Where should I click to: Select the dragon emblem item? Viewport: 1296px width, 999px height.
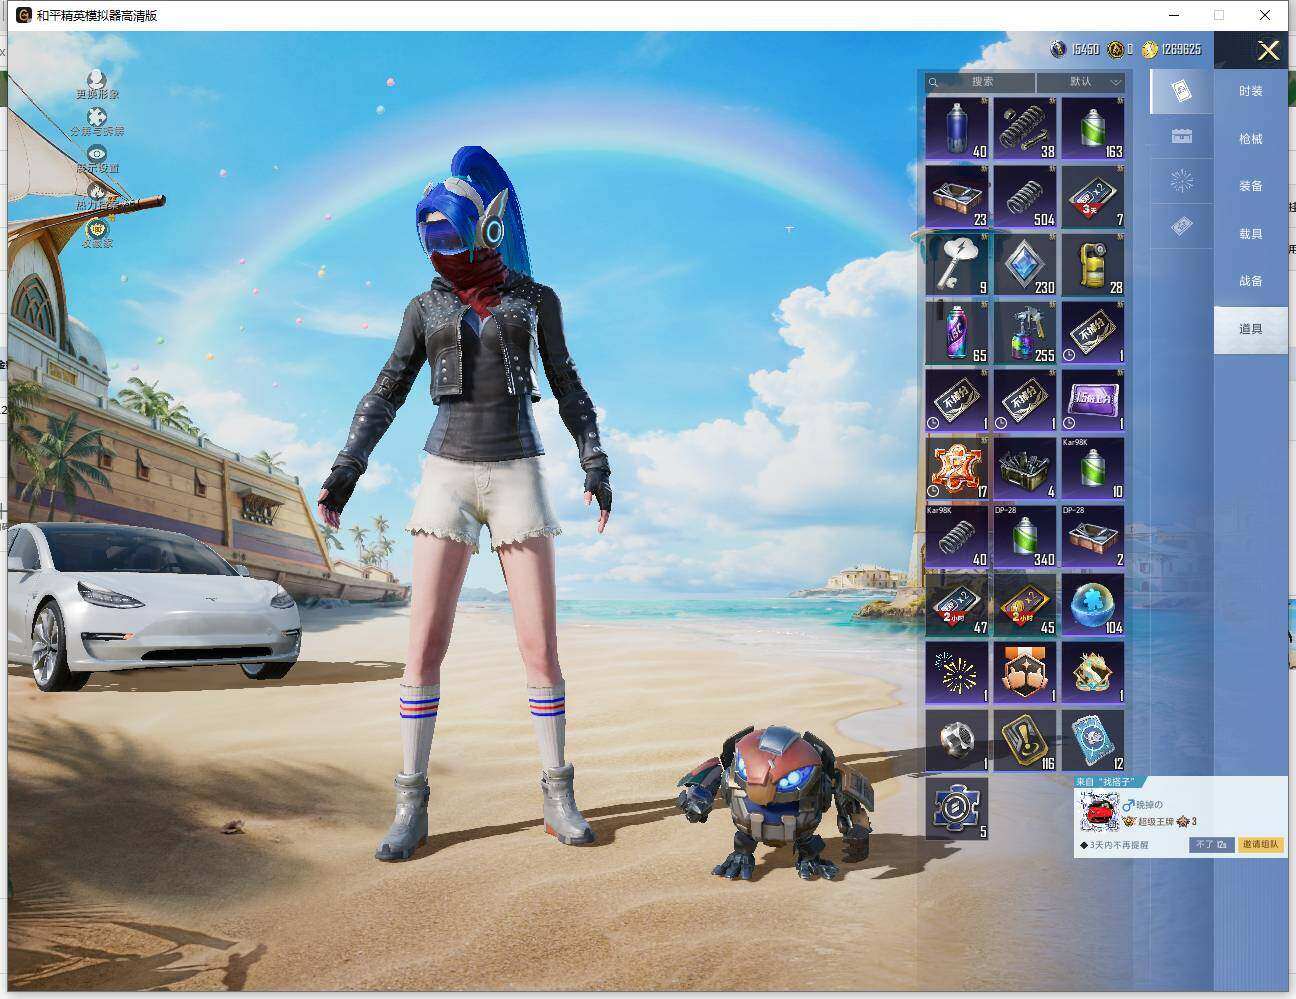click(x=1093, y=672)
